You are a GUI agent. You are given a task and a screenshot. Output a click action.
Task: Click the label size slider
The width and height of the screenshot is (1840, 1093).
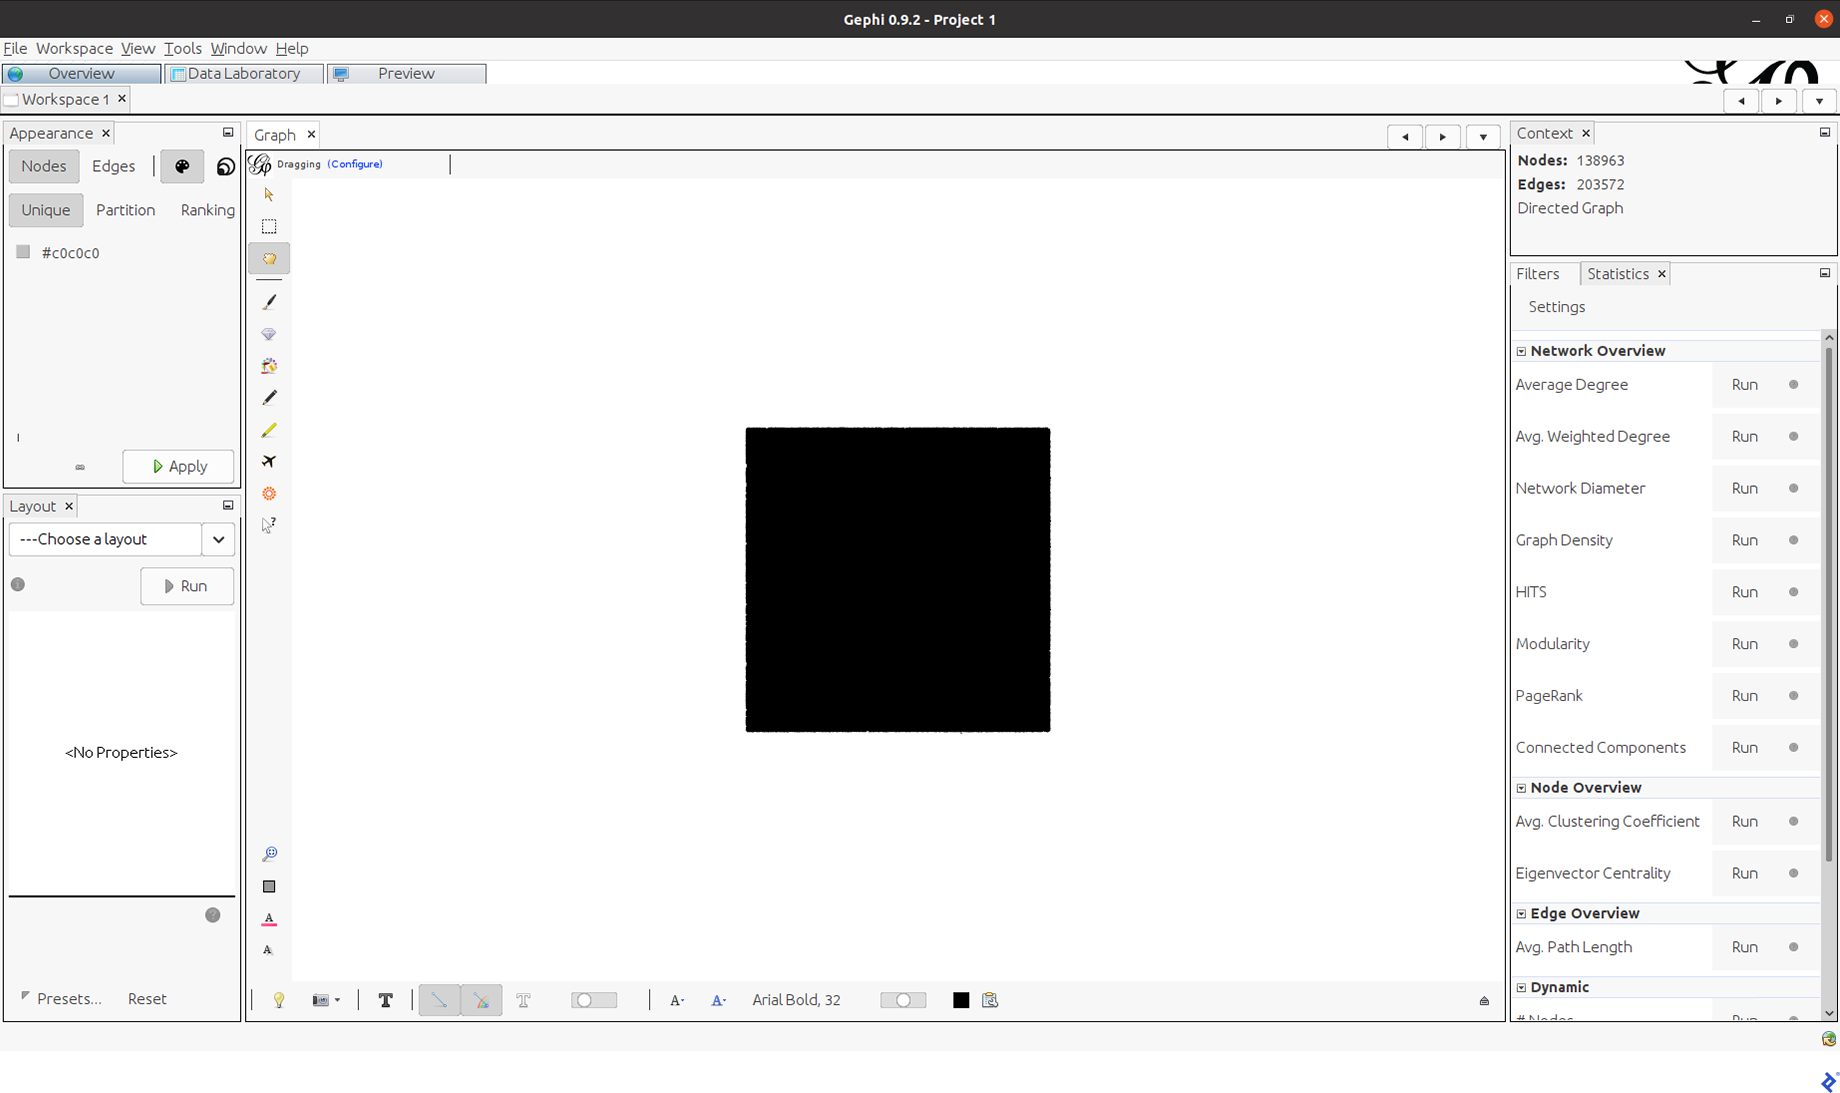point(903,1000)
